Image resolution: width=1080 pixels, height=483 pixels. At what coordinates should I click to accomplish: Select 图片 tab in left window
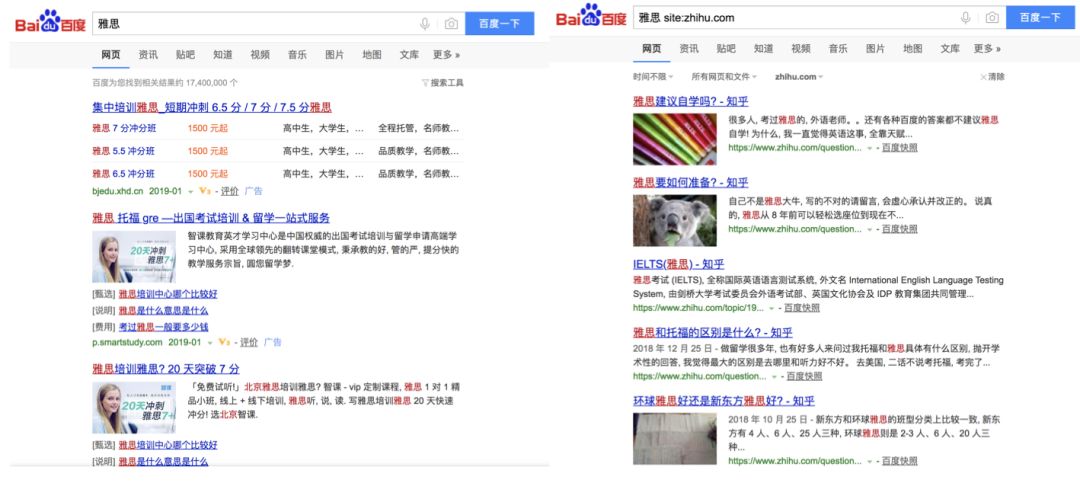pyautogui.click(x=335, y=54)
